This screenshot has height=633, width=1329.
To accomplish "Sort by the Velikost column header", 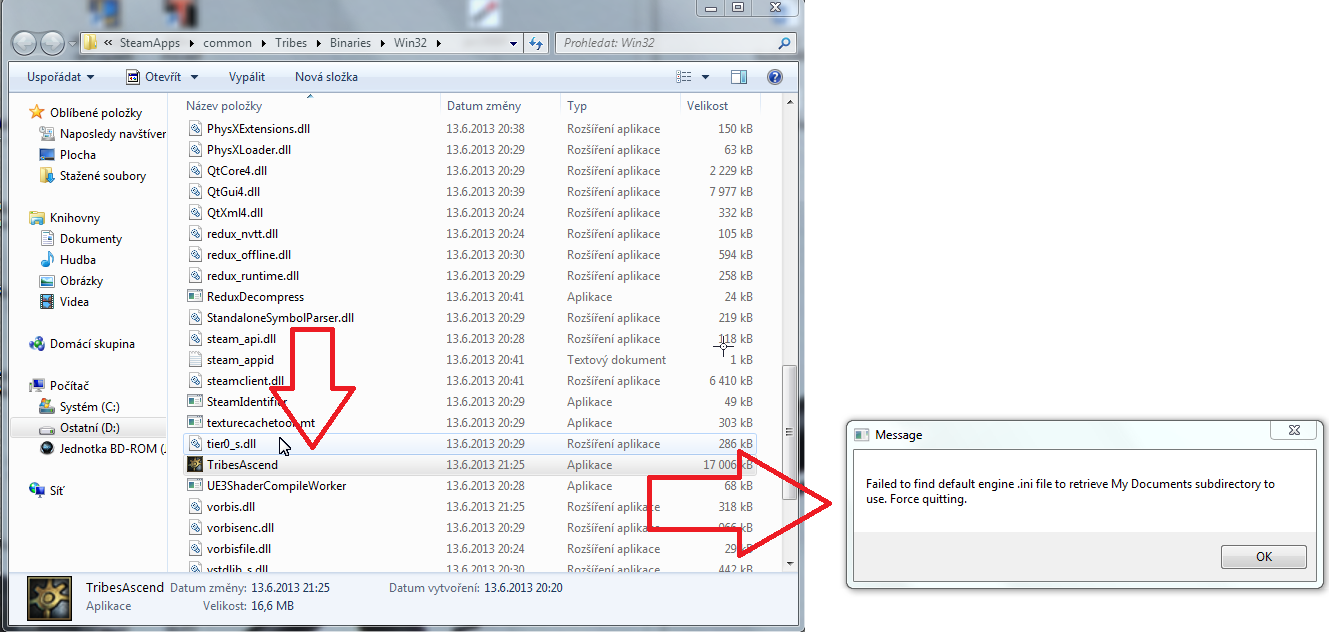I will (721, 105).
